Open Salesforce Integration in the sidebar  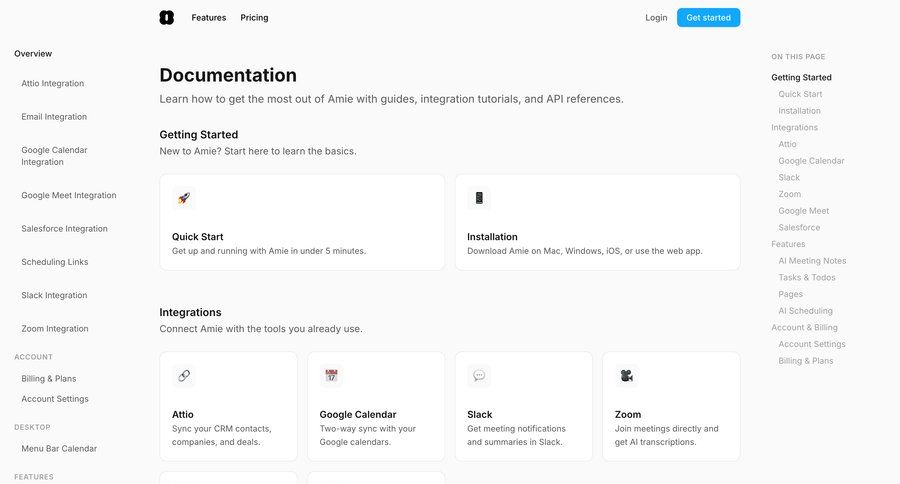click(64, 229)
